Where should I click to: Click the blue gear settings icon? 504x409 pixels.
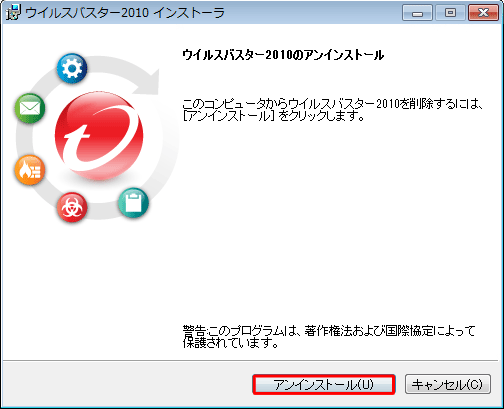[x=72, y=68]
